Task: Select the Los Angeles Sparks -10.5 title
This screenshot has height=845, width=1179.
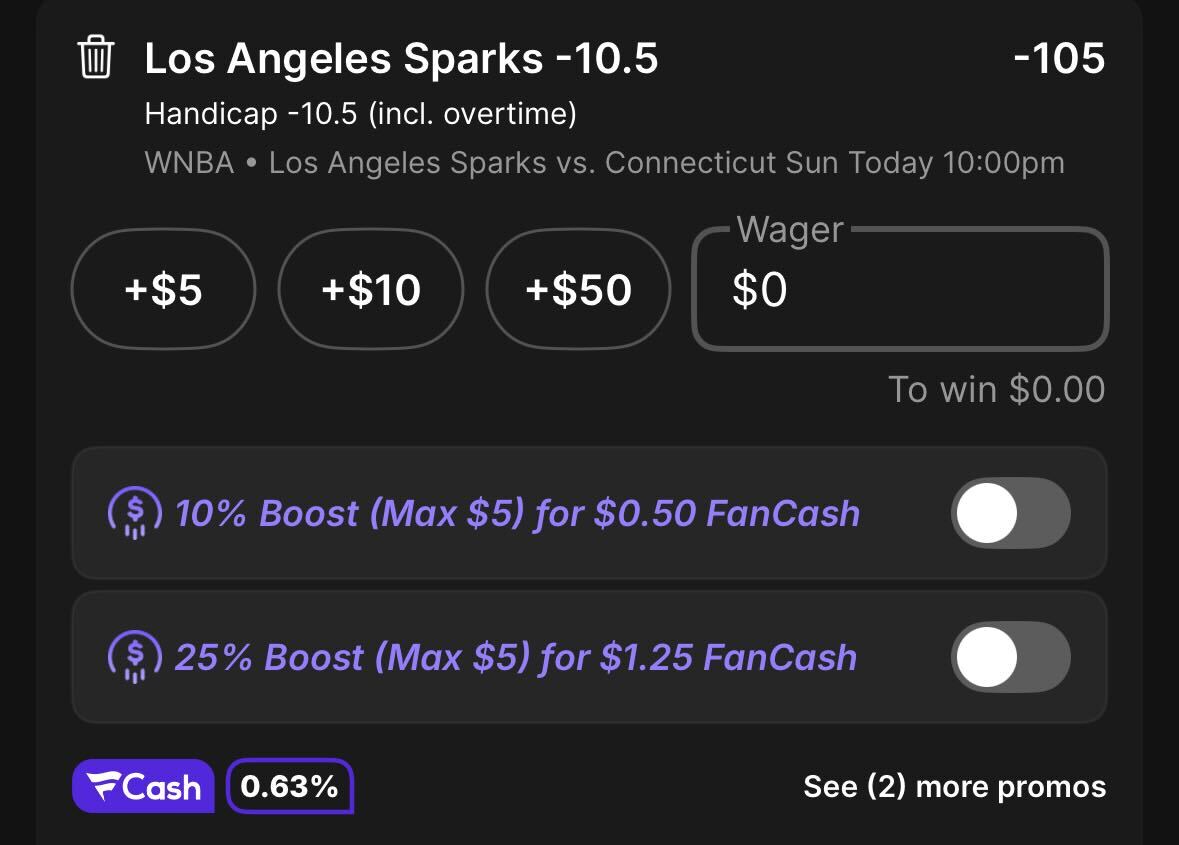Action: (401, 58)
